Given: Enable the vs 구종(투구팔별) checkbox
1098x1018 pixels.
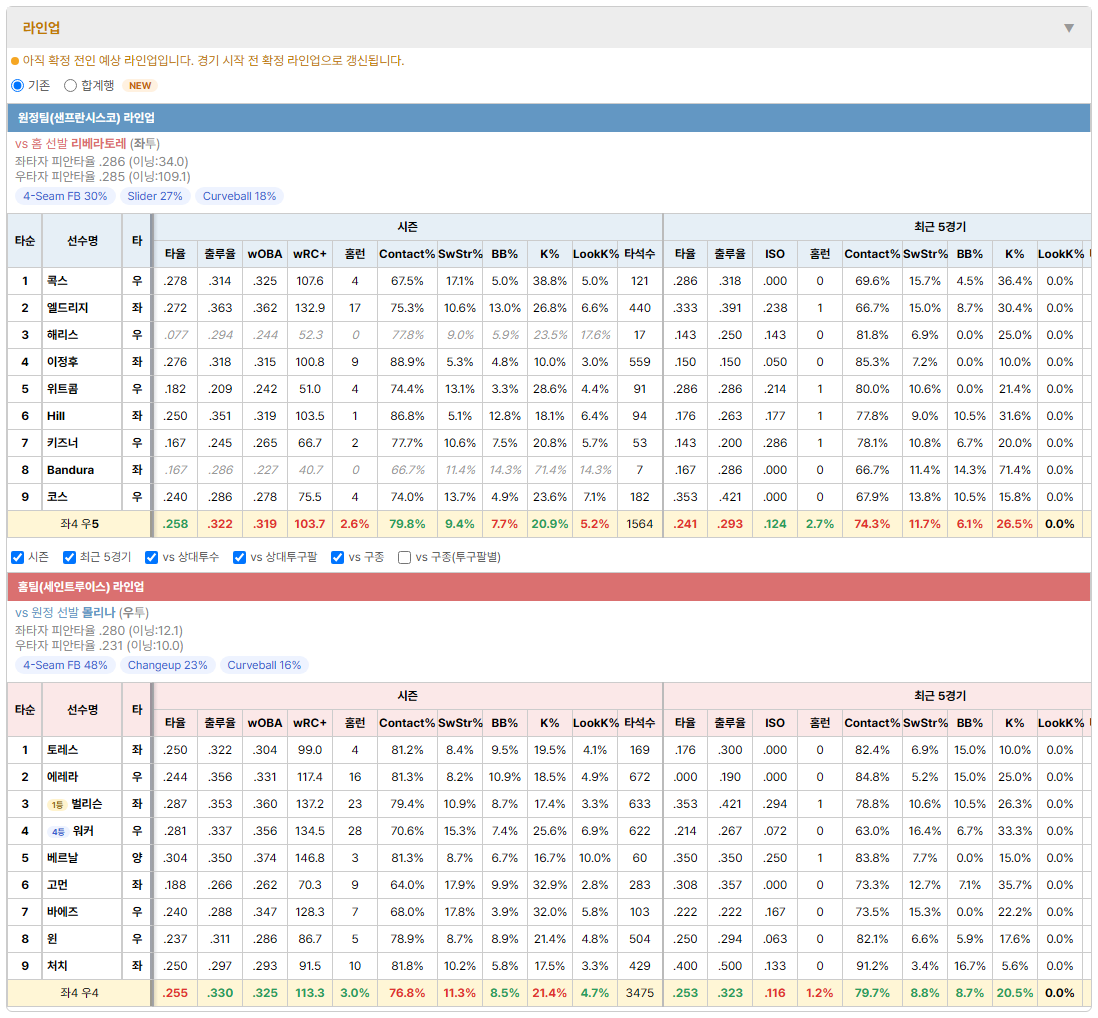Looking at the screenshot, I should (x=404, y=557).
